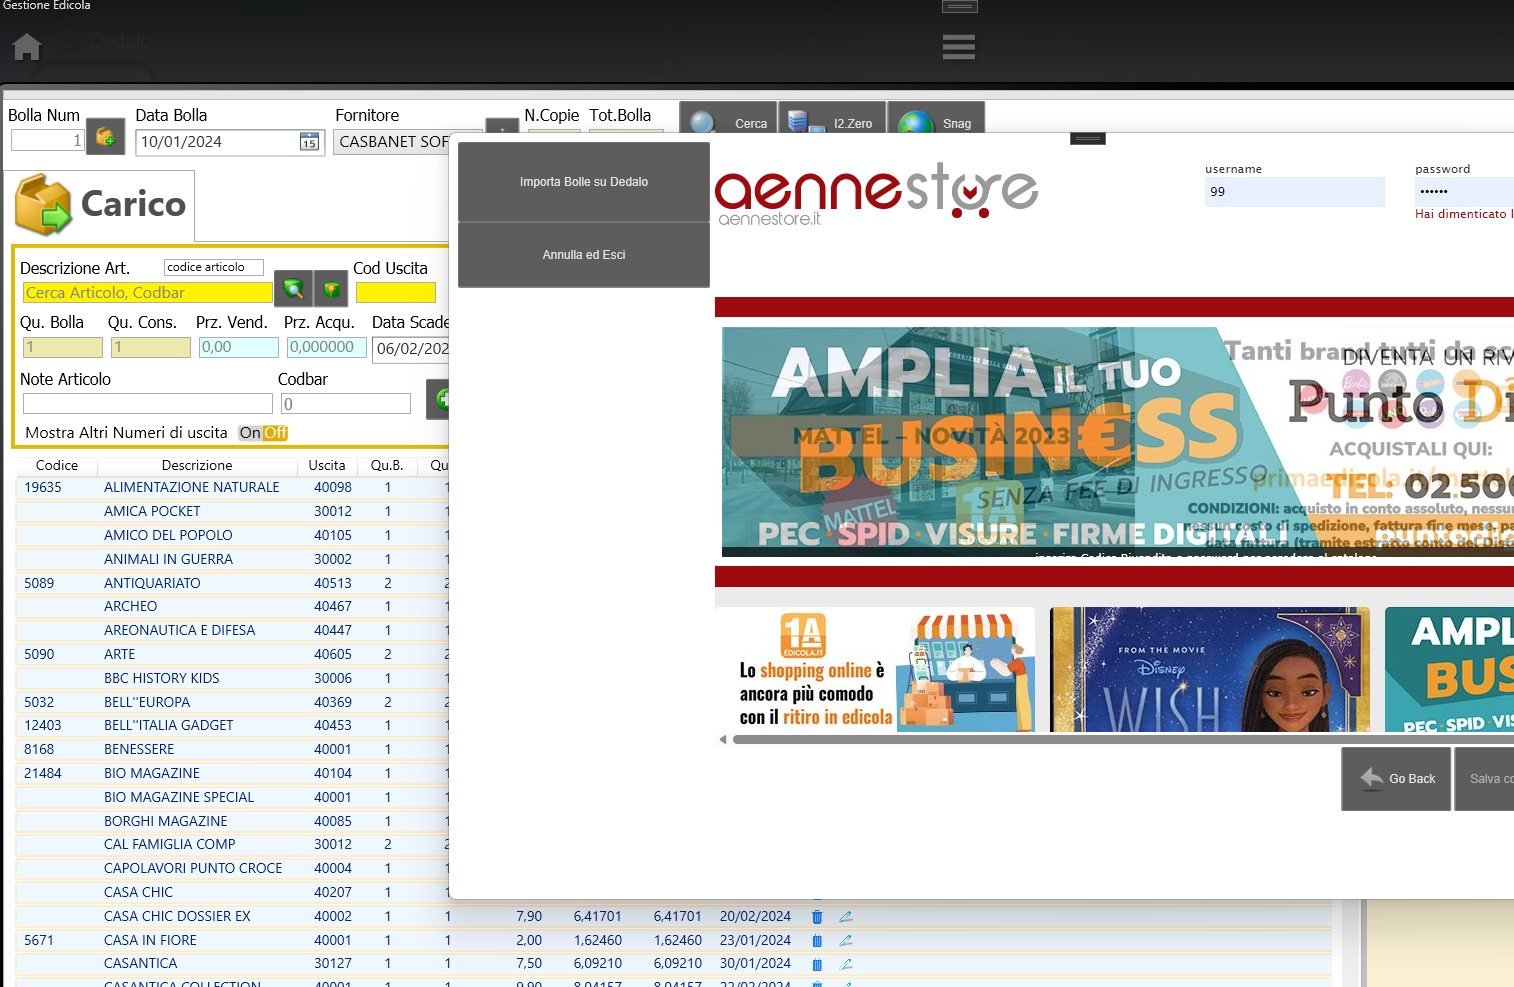Screen dimensions: 1514x987
Task: Open the Disney Wish movie banner
Action: (1209, 669)
